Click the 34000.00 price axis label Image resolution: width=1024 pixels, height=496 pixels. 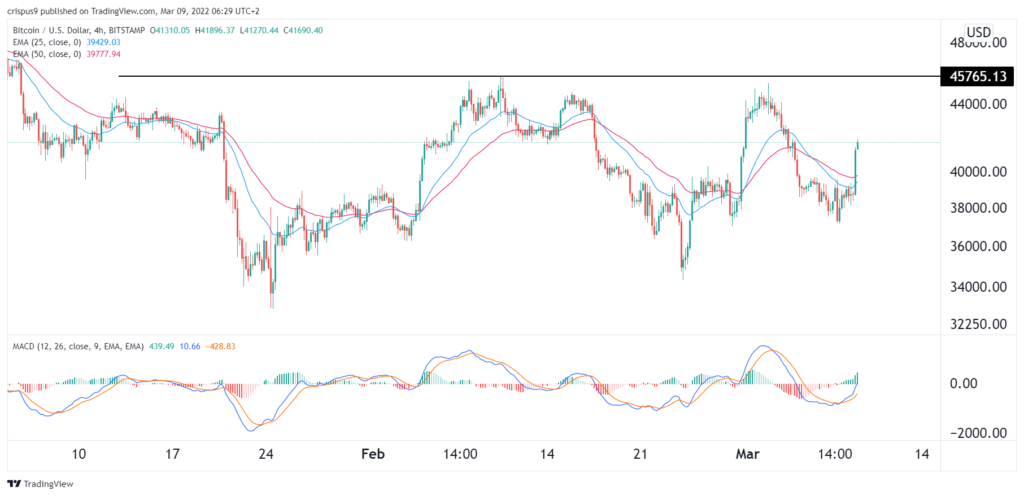coord(978,287)
